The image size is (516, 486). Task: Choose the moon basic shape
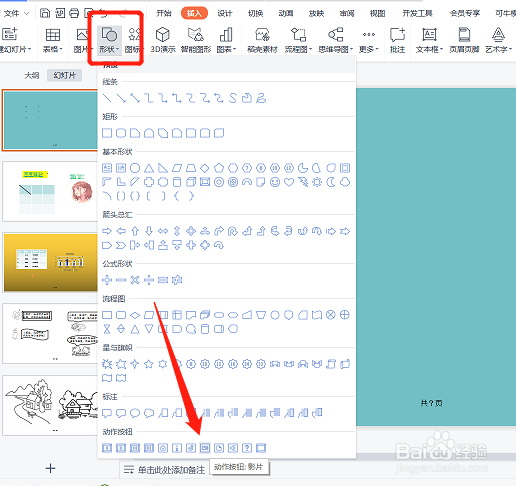click(331, 182)
